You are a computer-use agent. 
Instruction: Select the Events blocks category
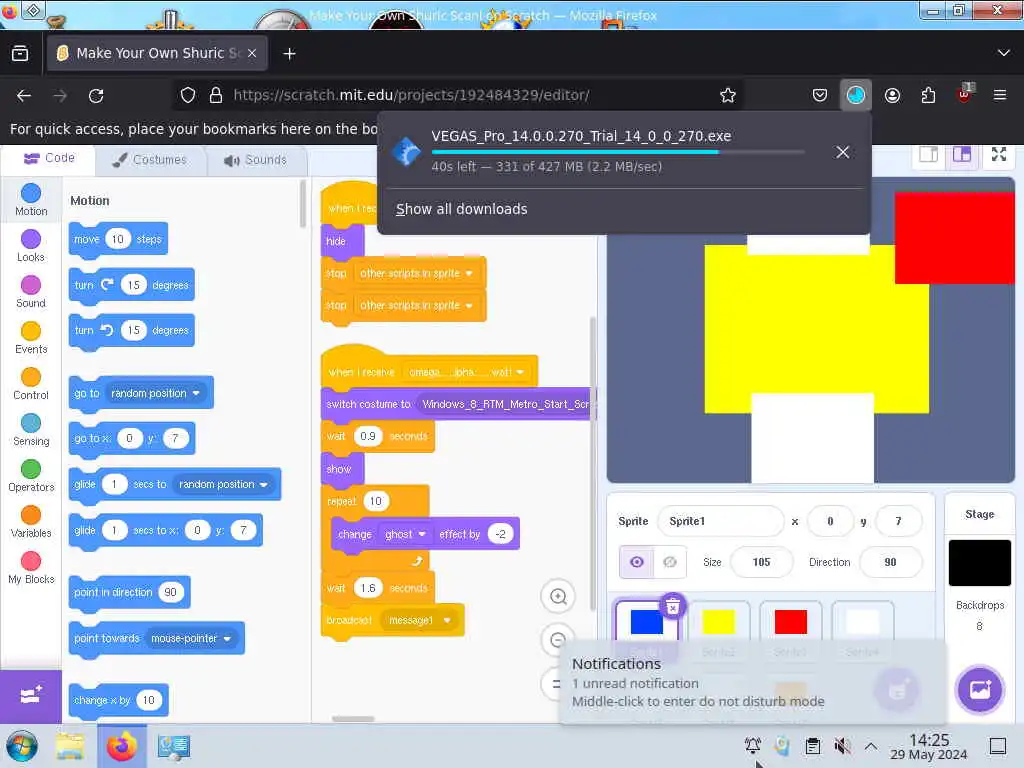(x=31, y=338)
